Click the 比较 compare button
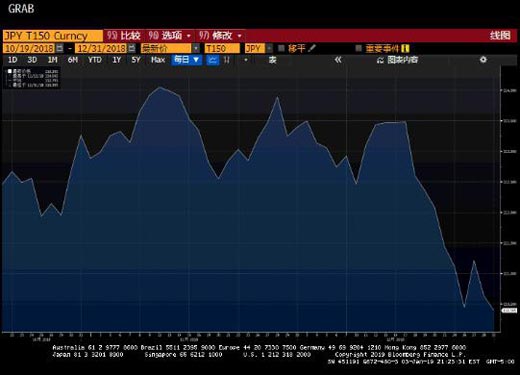 coord(124,35)
